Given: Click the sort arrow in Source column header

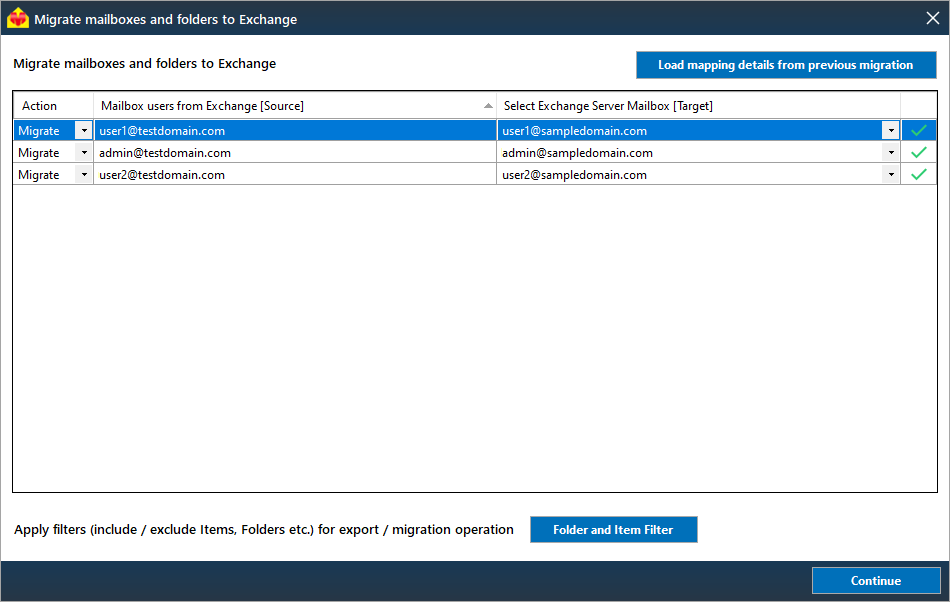Looking at the screenshot, I should [488, 106].
